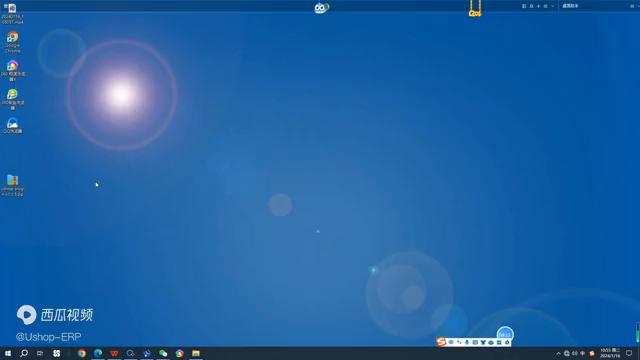Click the Sogou input method S logo
Image resolution: width=640 pixels, height=360 pixels.
pos(441,342)
